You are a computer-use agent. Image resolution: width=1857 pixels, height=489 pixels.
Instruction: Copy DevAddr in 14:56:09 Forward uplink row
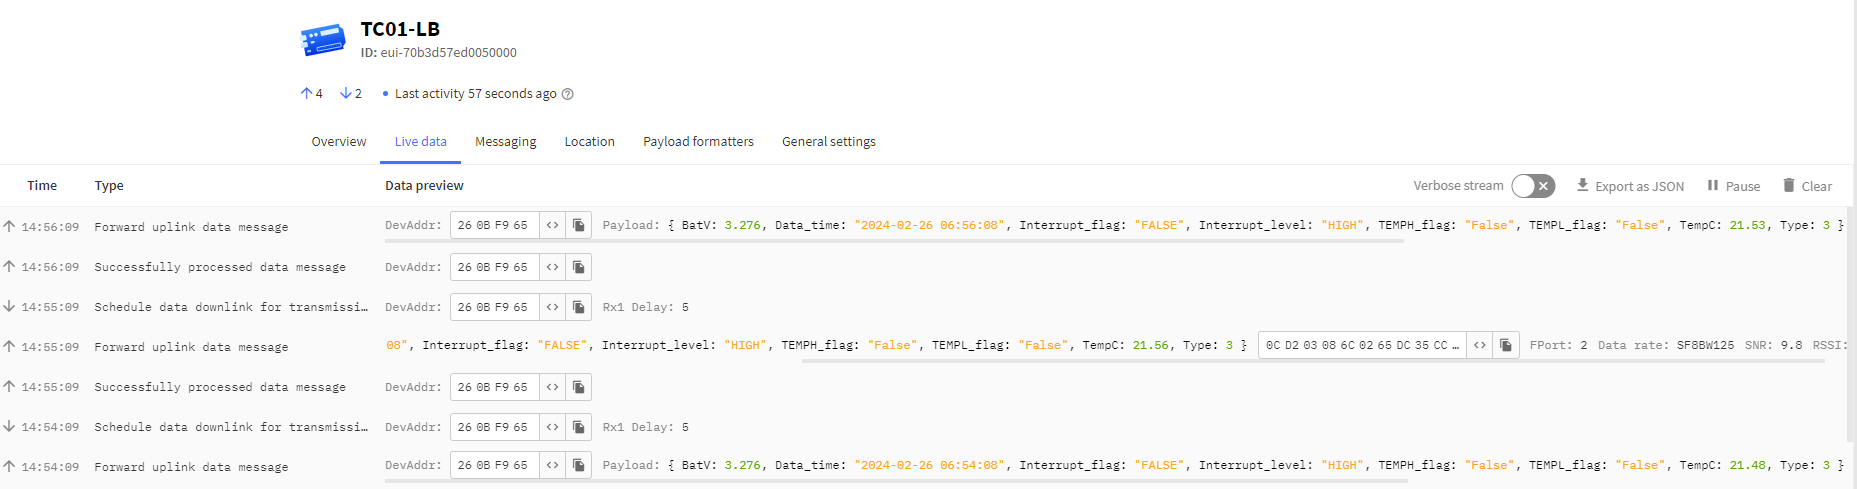click(578, 225)
